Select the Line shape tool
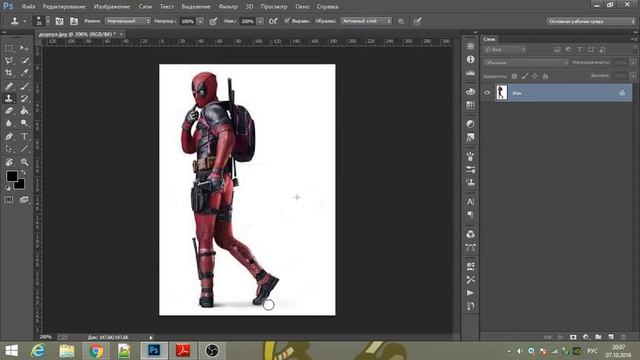The width and height of the screenshot is (640, 360). tap(24, 149)
